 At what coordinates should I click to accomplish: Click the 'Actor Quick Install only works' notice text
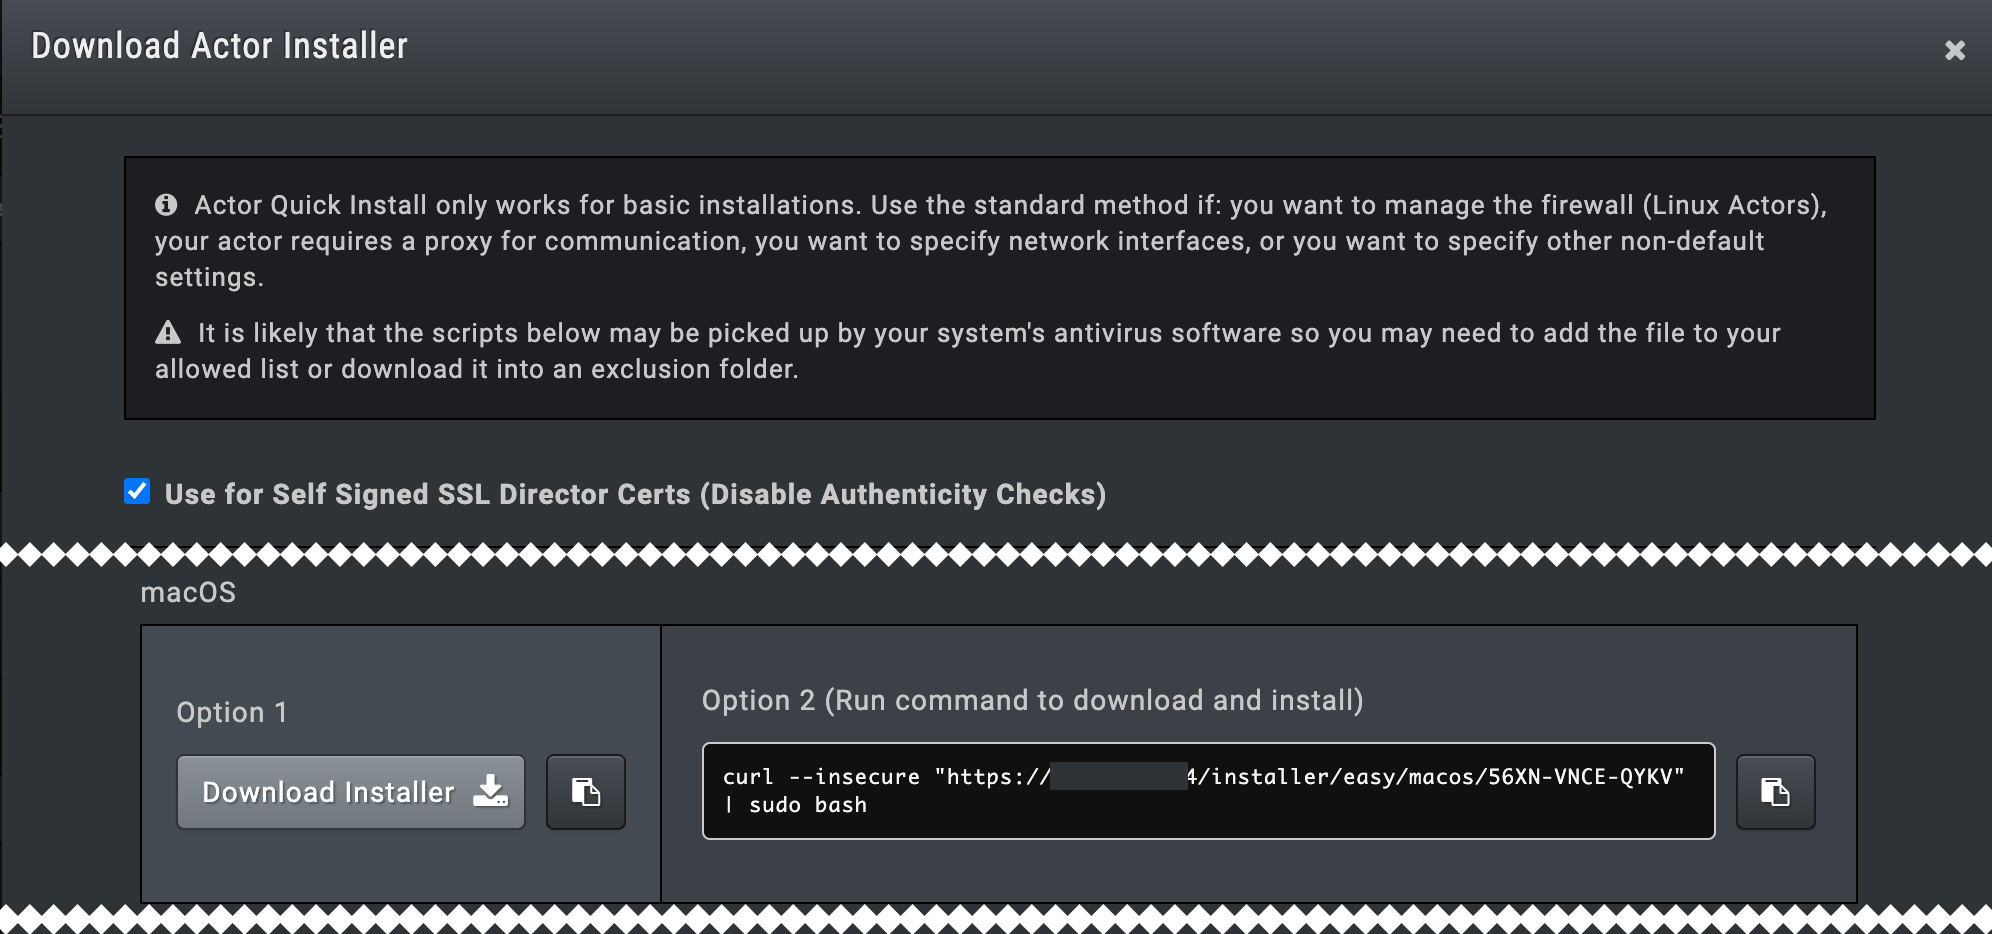[x=991, y=241]
